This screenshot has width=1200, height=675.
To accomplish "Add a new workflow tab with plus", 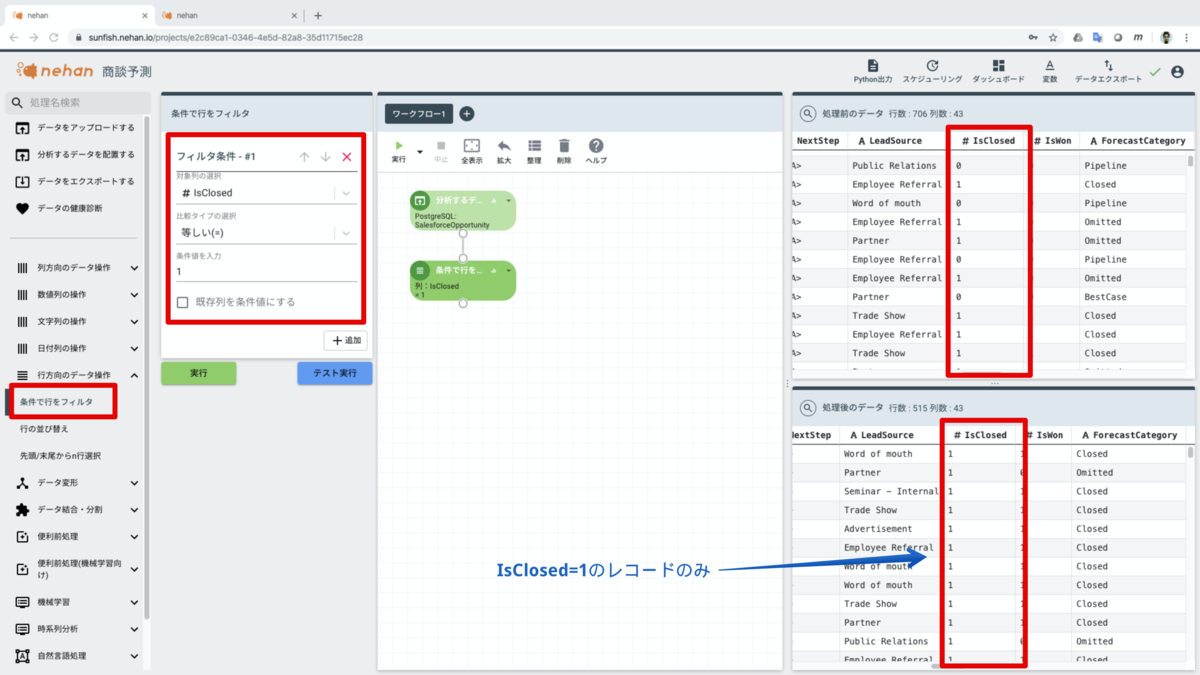I will tap(466, 114).
